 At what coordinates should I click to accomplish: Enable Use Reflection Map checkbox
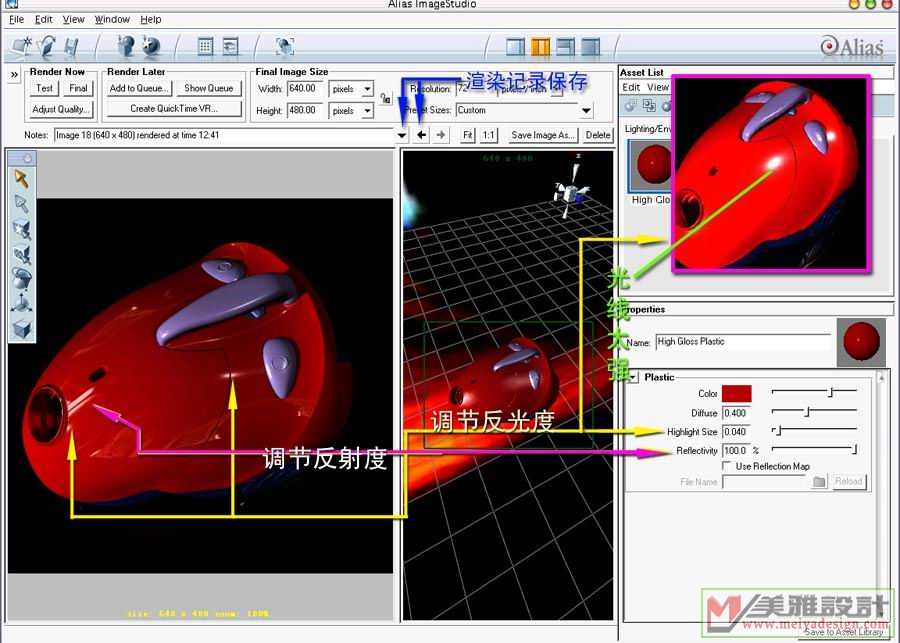pos(727,466)
